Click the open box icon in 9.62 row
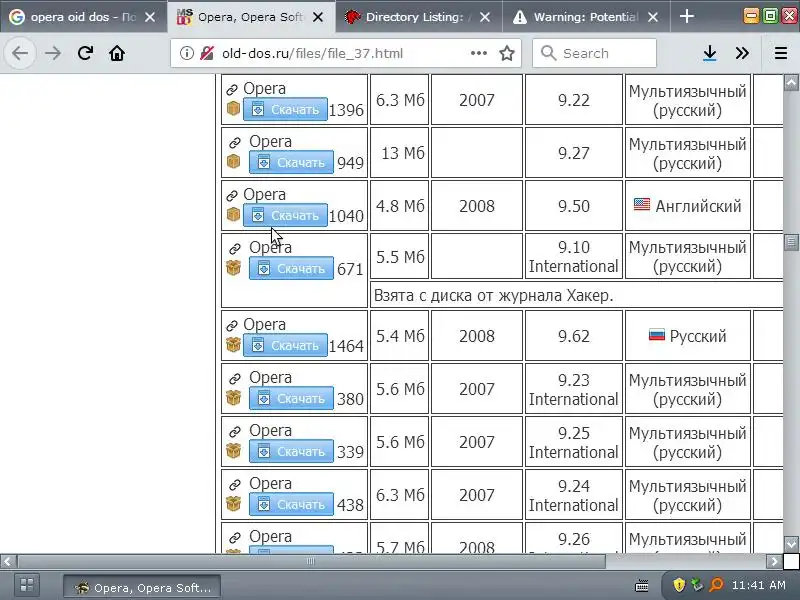This screenshot has height=600, width=800. coord(233,345)
